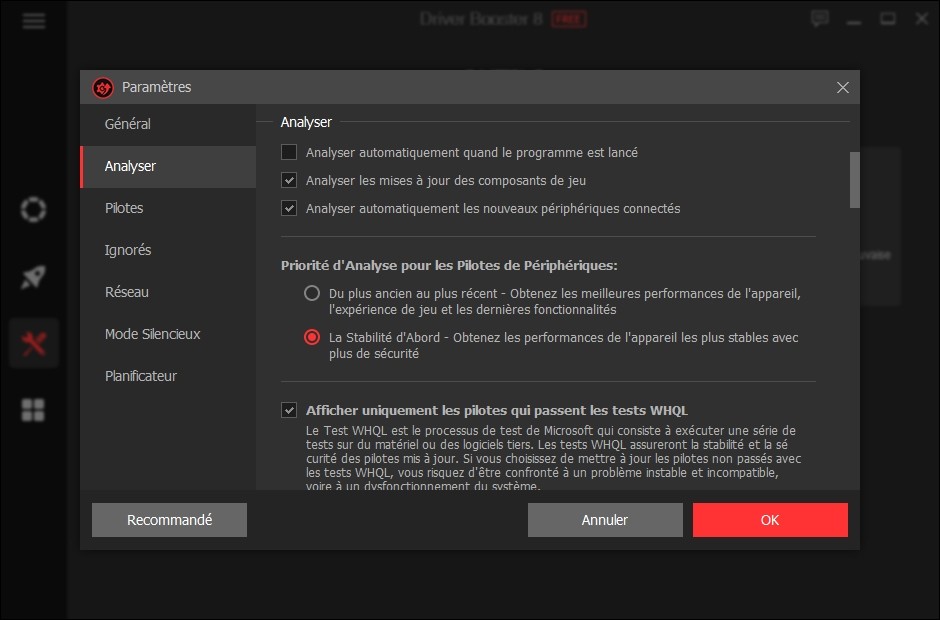
Task: Click the settings panel vertical scrollbar thumb
Action: (x=855, y=180)
